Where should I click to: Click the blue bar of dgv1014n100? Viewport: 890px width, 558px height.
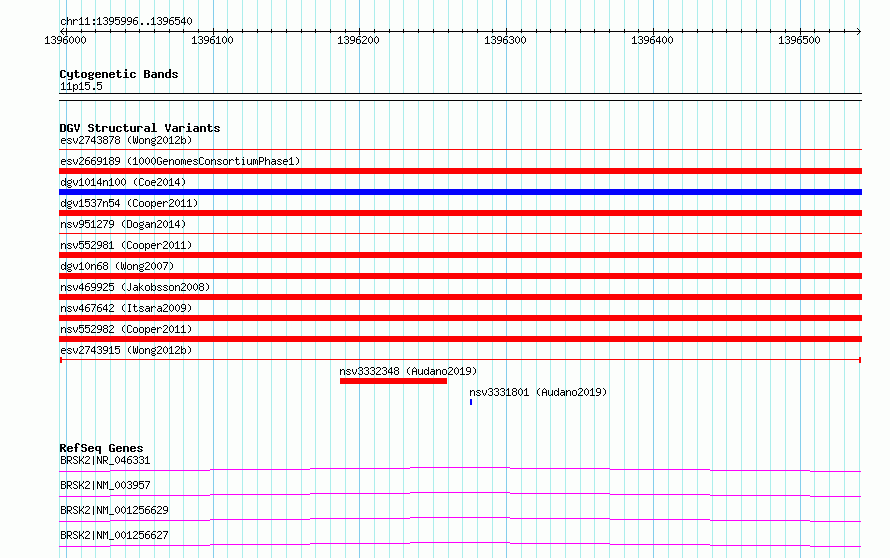pos(460,192)
